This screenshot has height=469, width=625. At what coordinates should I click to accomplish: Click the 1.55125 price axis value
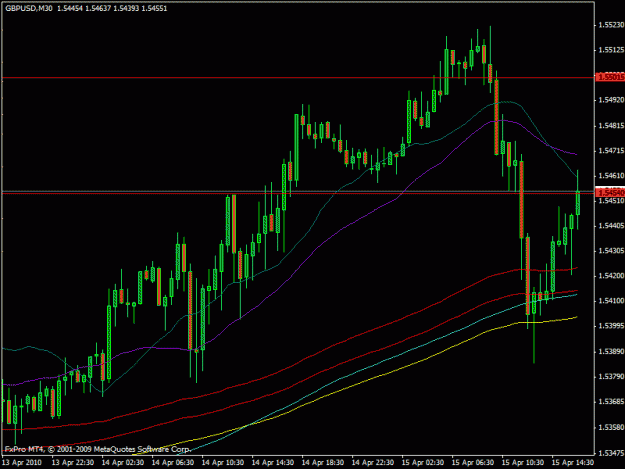click(611, 50)
